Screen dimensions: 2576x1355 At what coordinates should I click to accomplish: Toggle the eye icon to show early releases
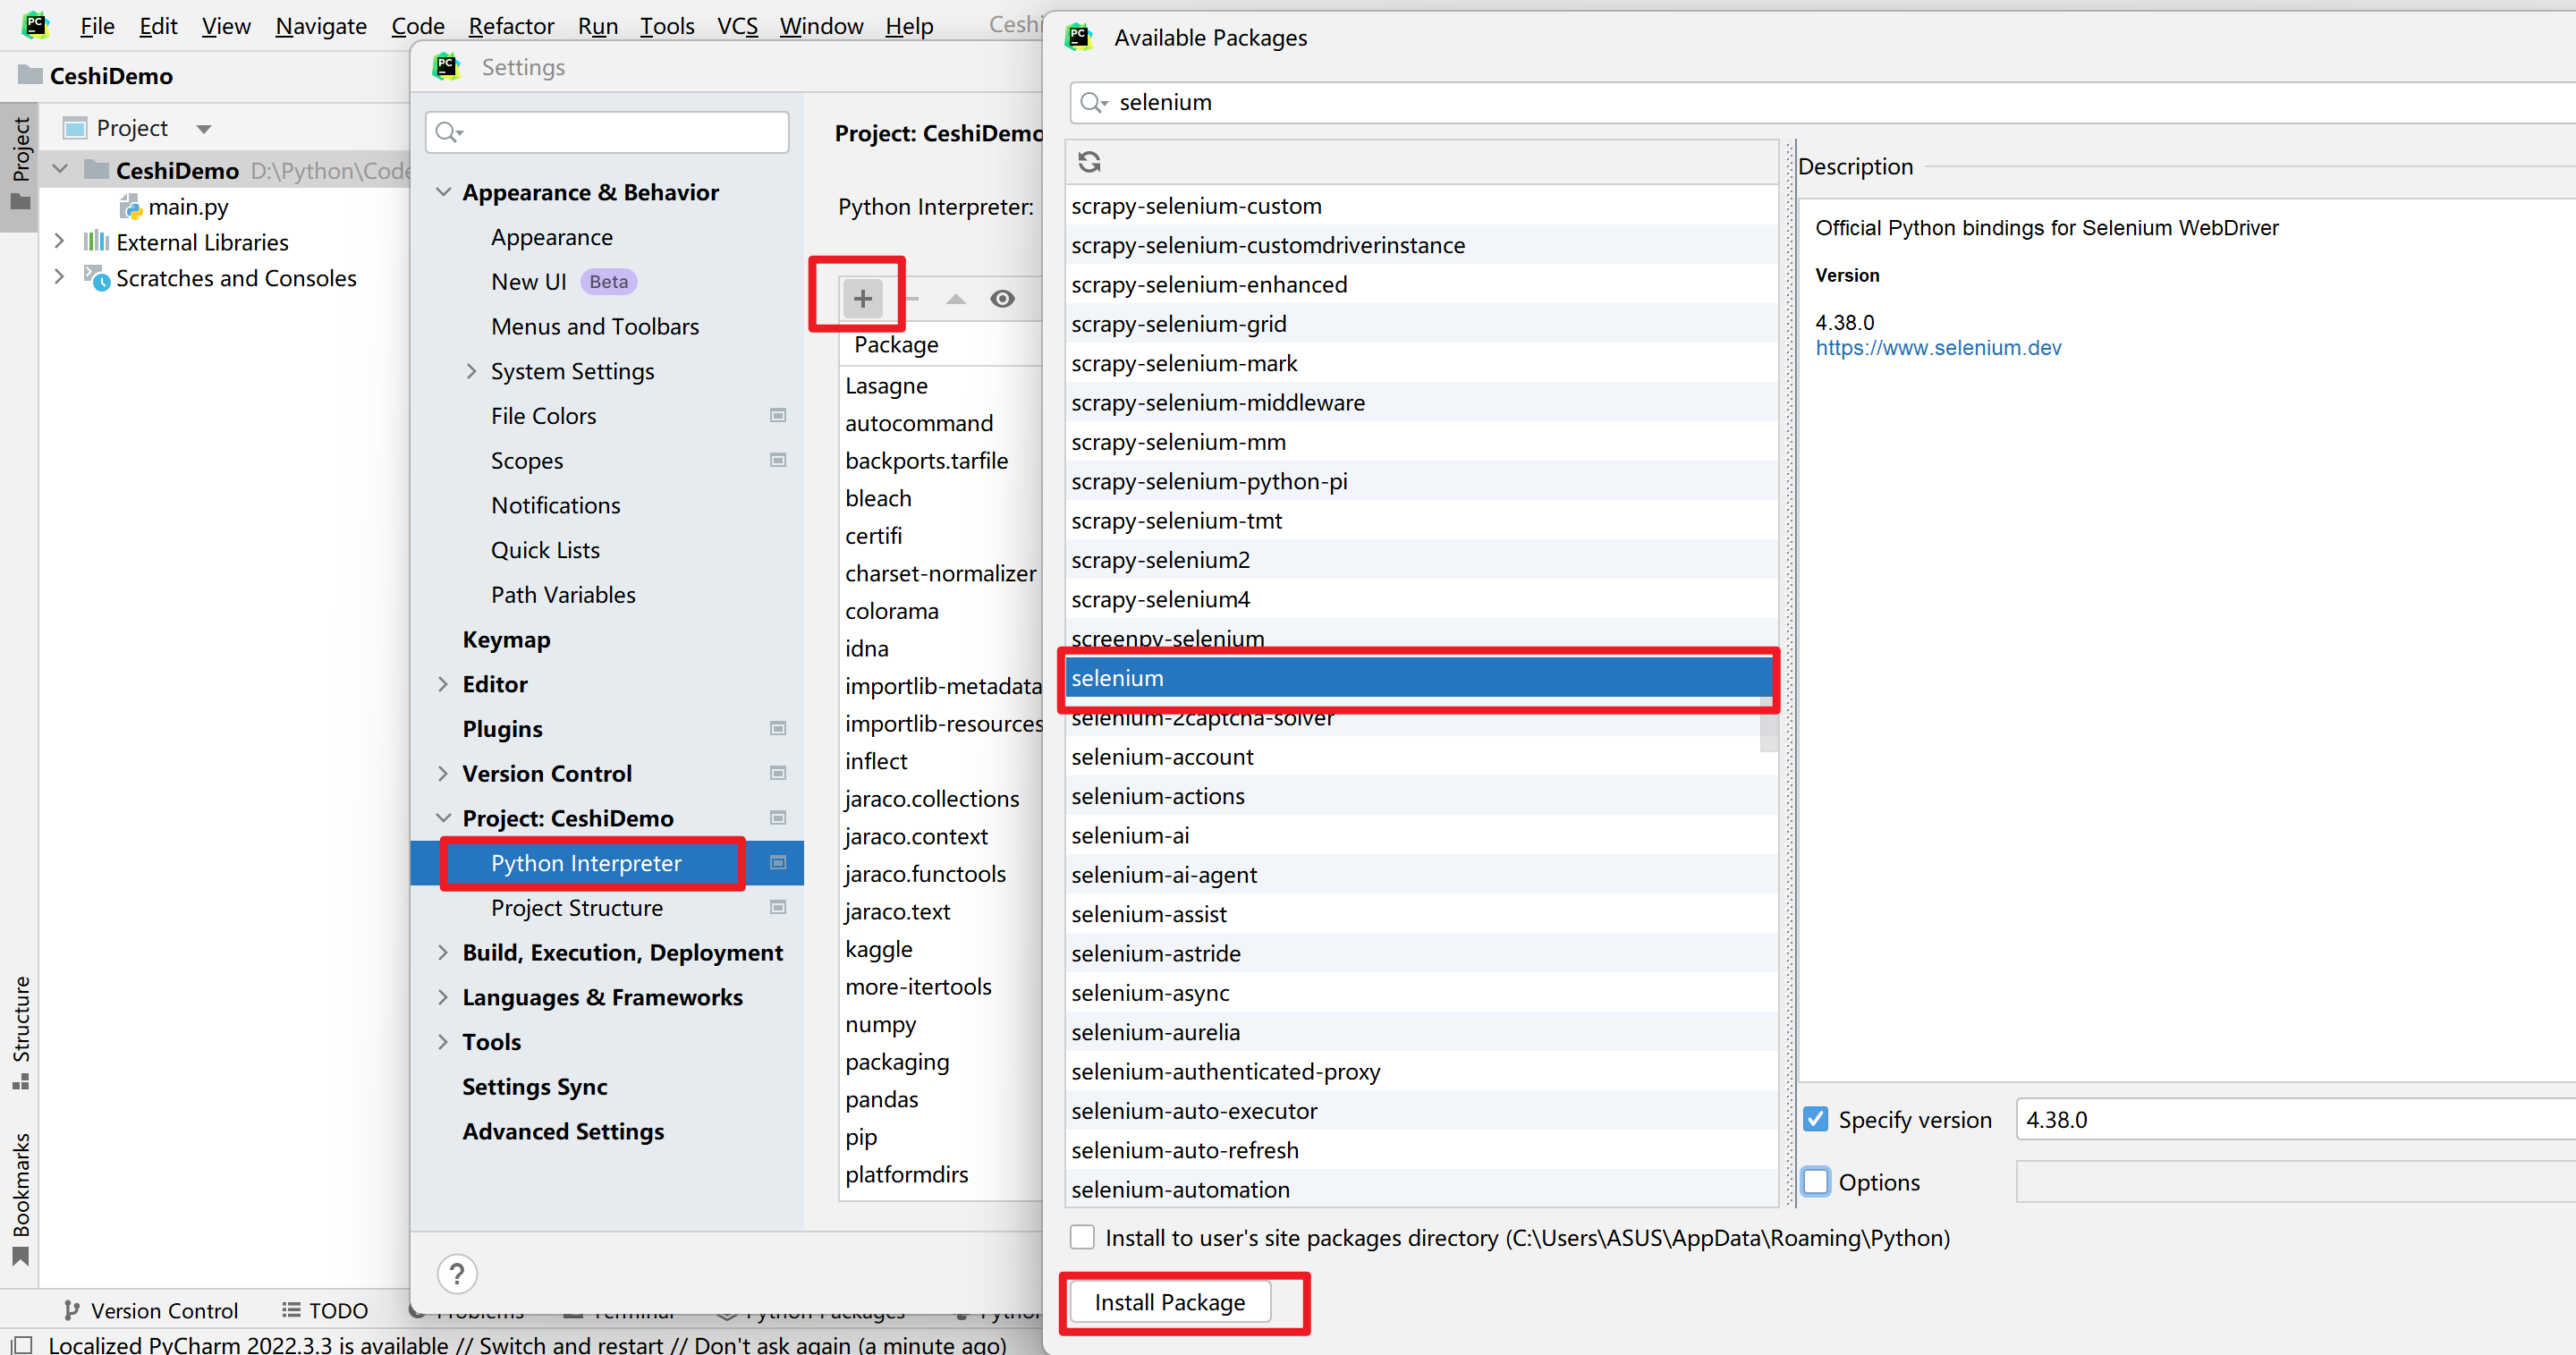click(1002, 298)
